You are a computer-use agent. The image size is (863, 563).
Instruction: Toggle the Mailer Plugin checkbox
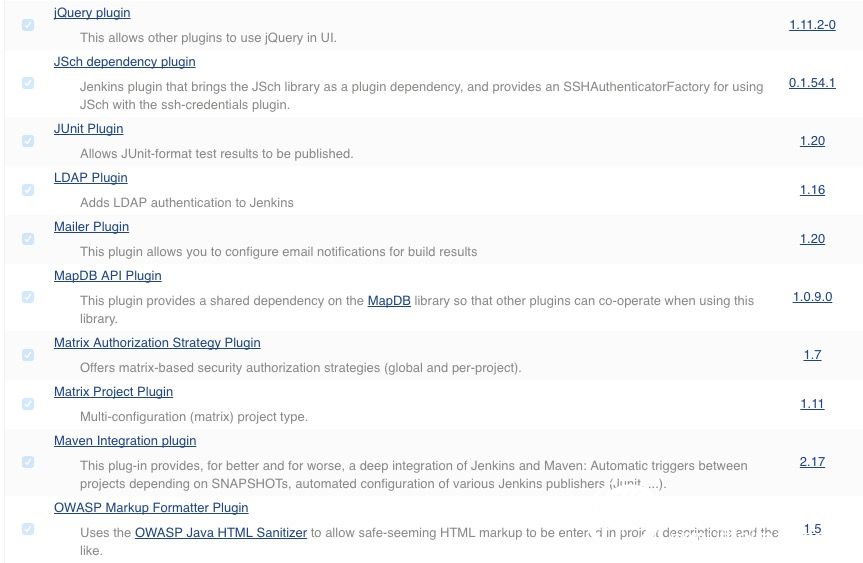(28, 239)
